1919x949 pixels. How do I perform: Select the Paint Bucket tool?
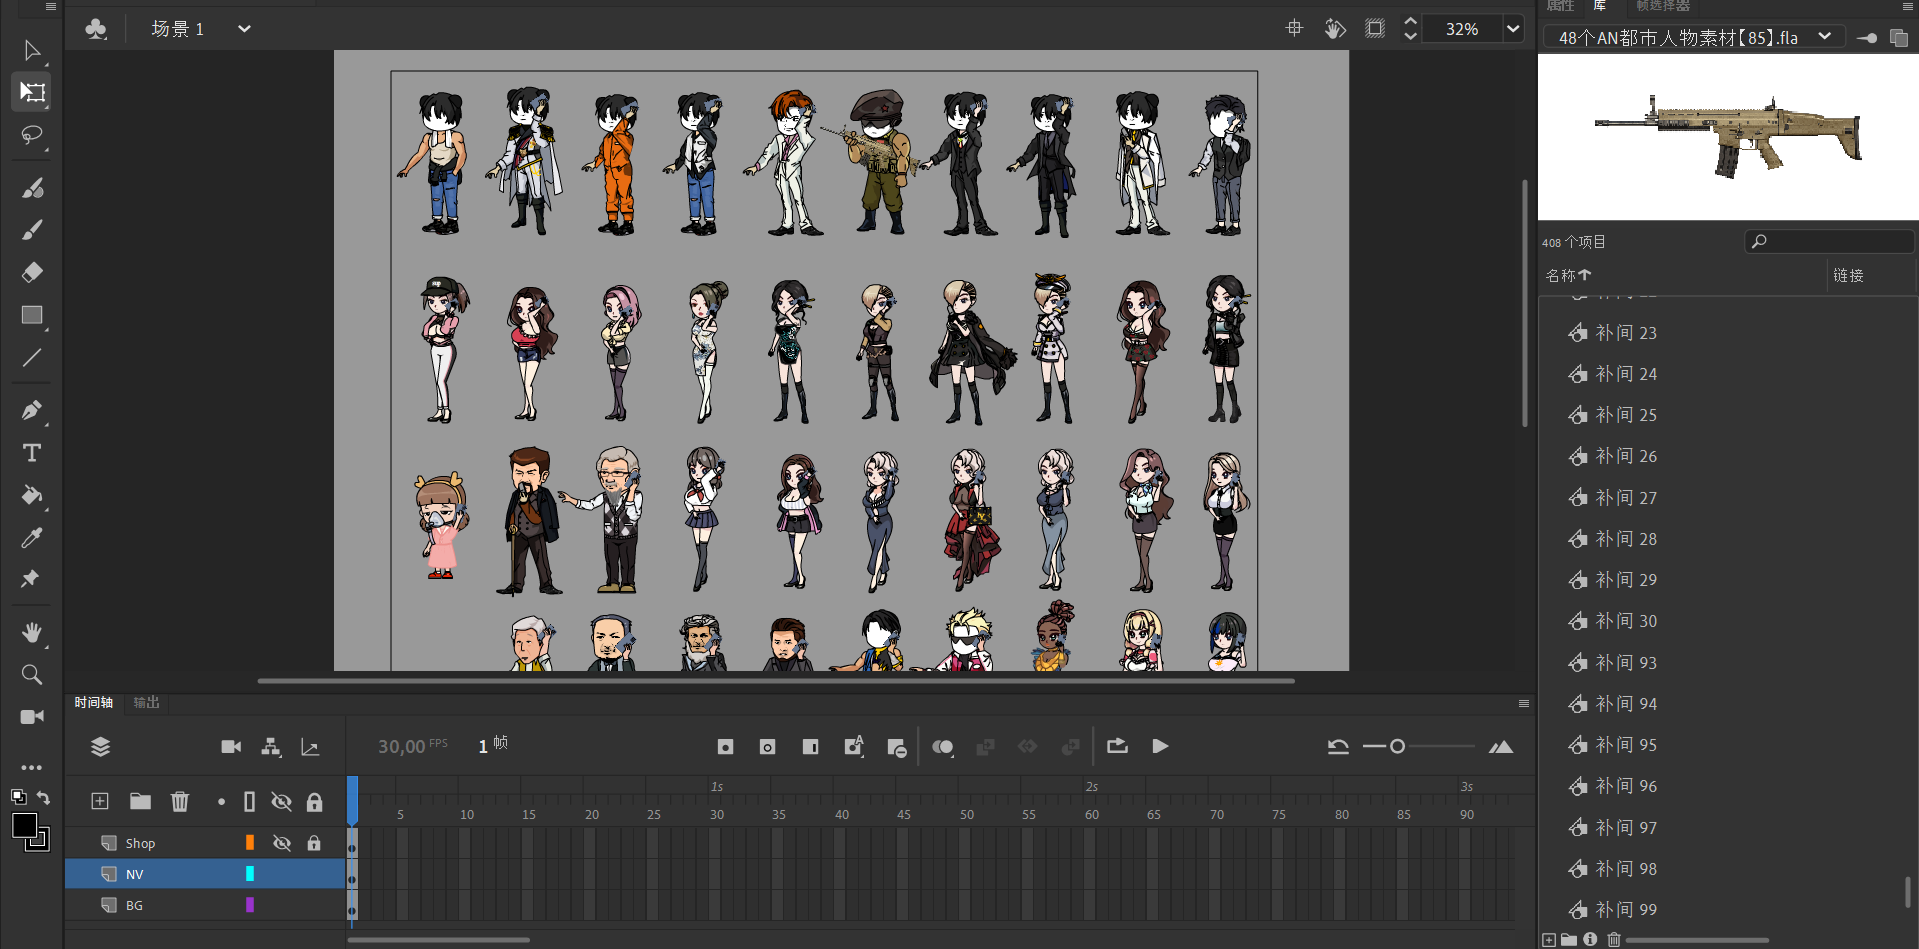point(32,495)
